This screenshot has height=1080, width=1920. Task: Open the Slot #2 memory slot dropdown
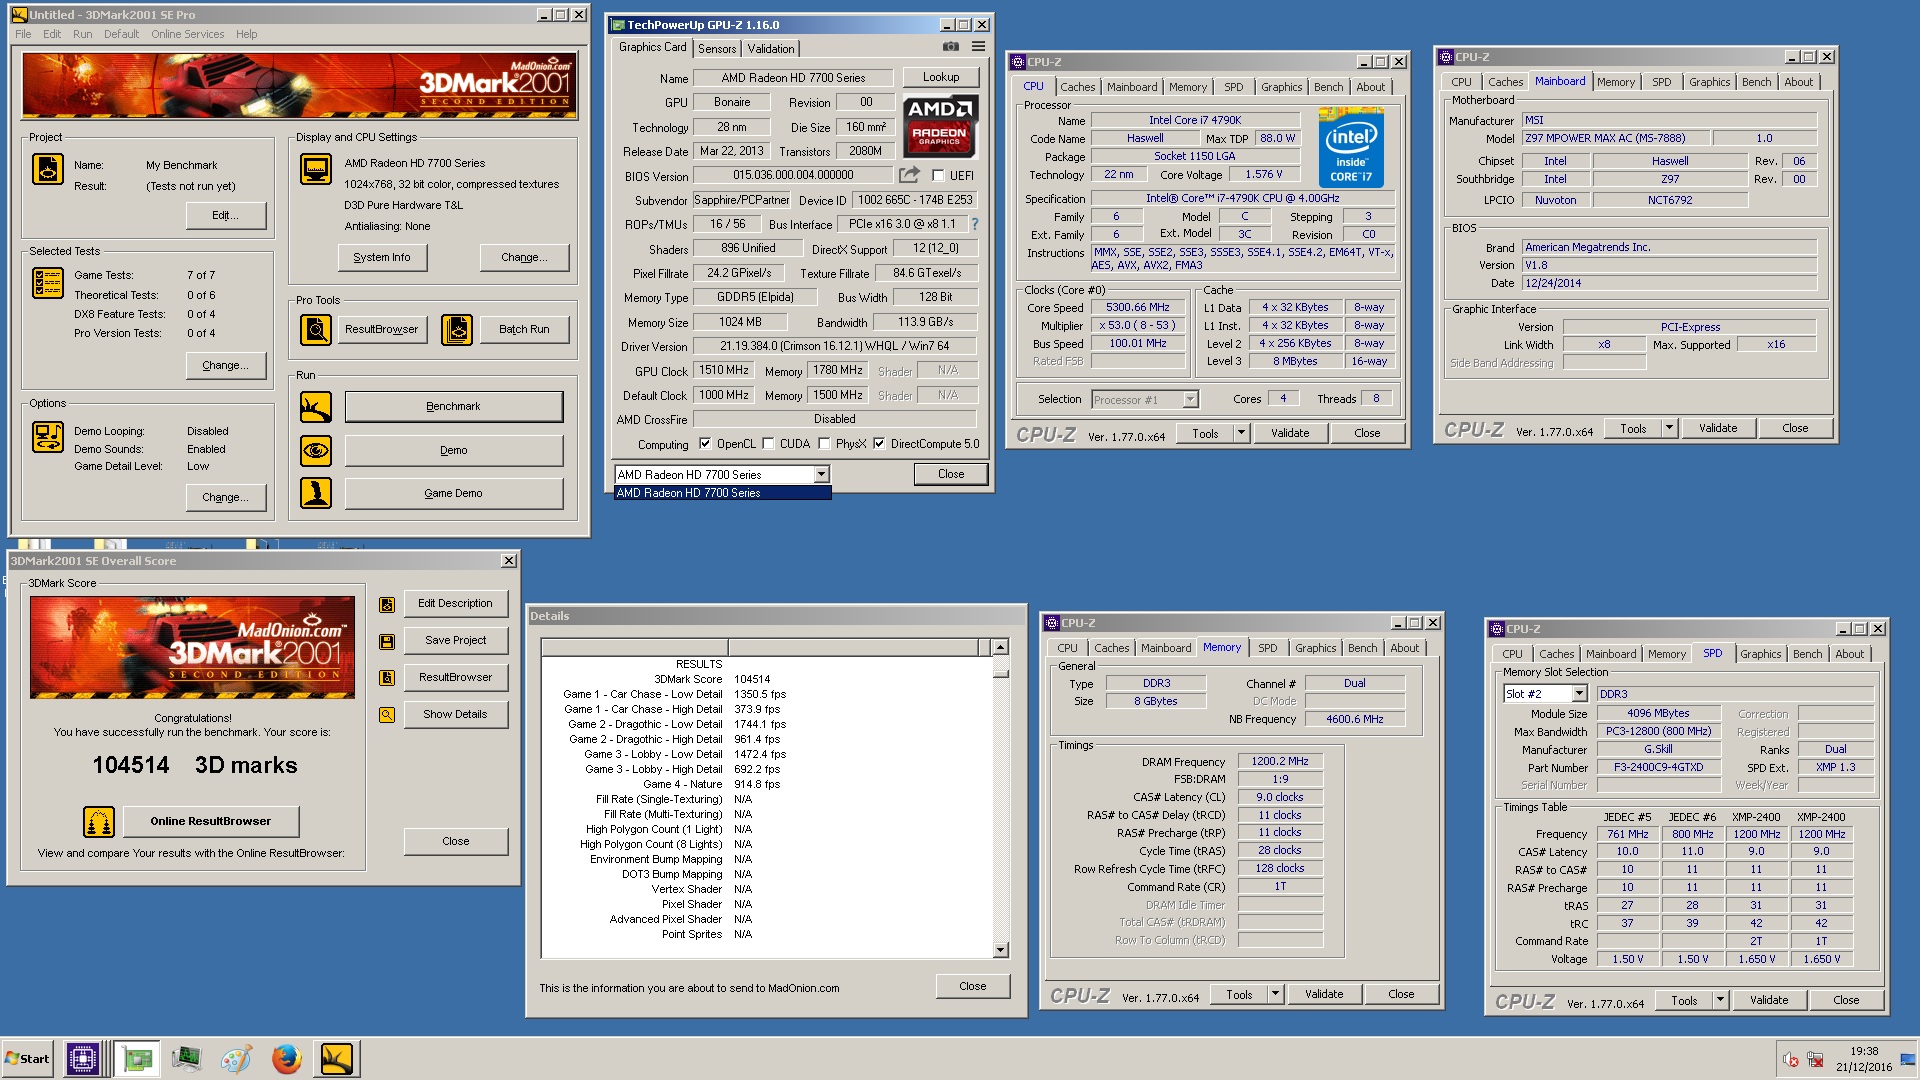tap(1580, 694)
